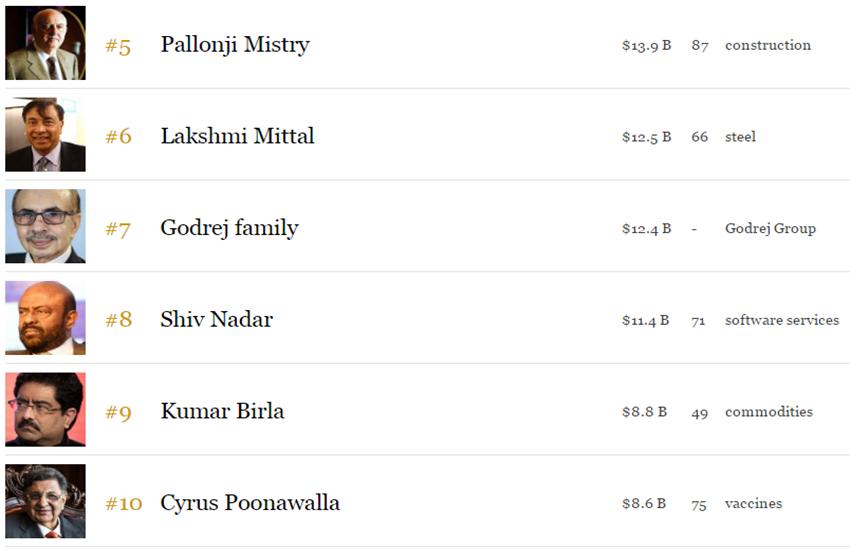The width and height of the screenshot is (850, 550).
Task: Click the #5 rank number
Action: coord(118,47)
